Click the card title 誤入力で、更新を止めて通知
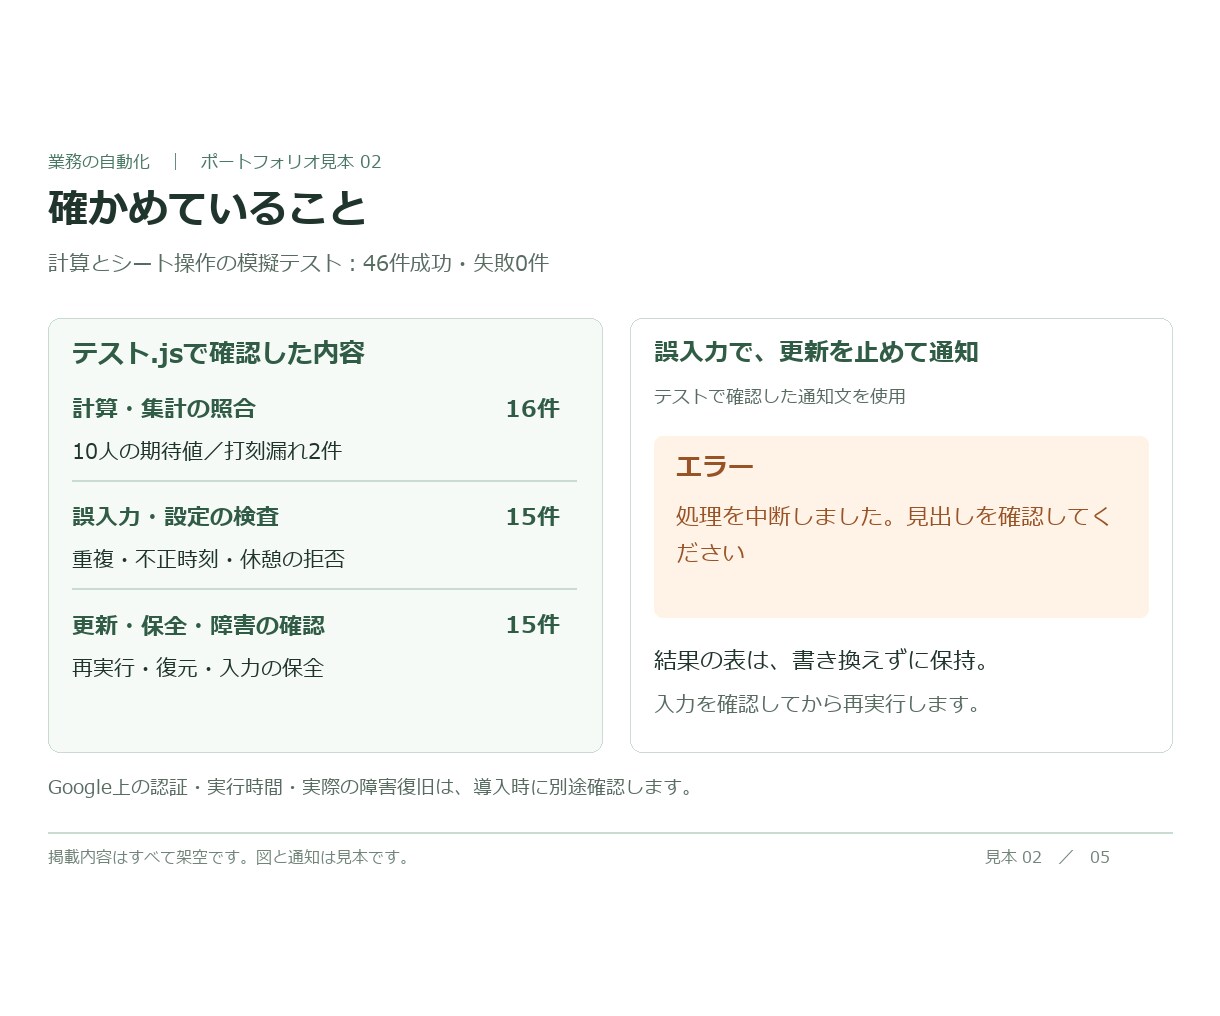Image resolution: width=1220 pixels, height=1016 pixels. point(816,352)
